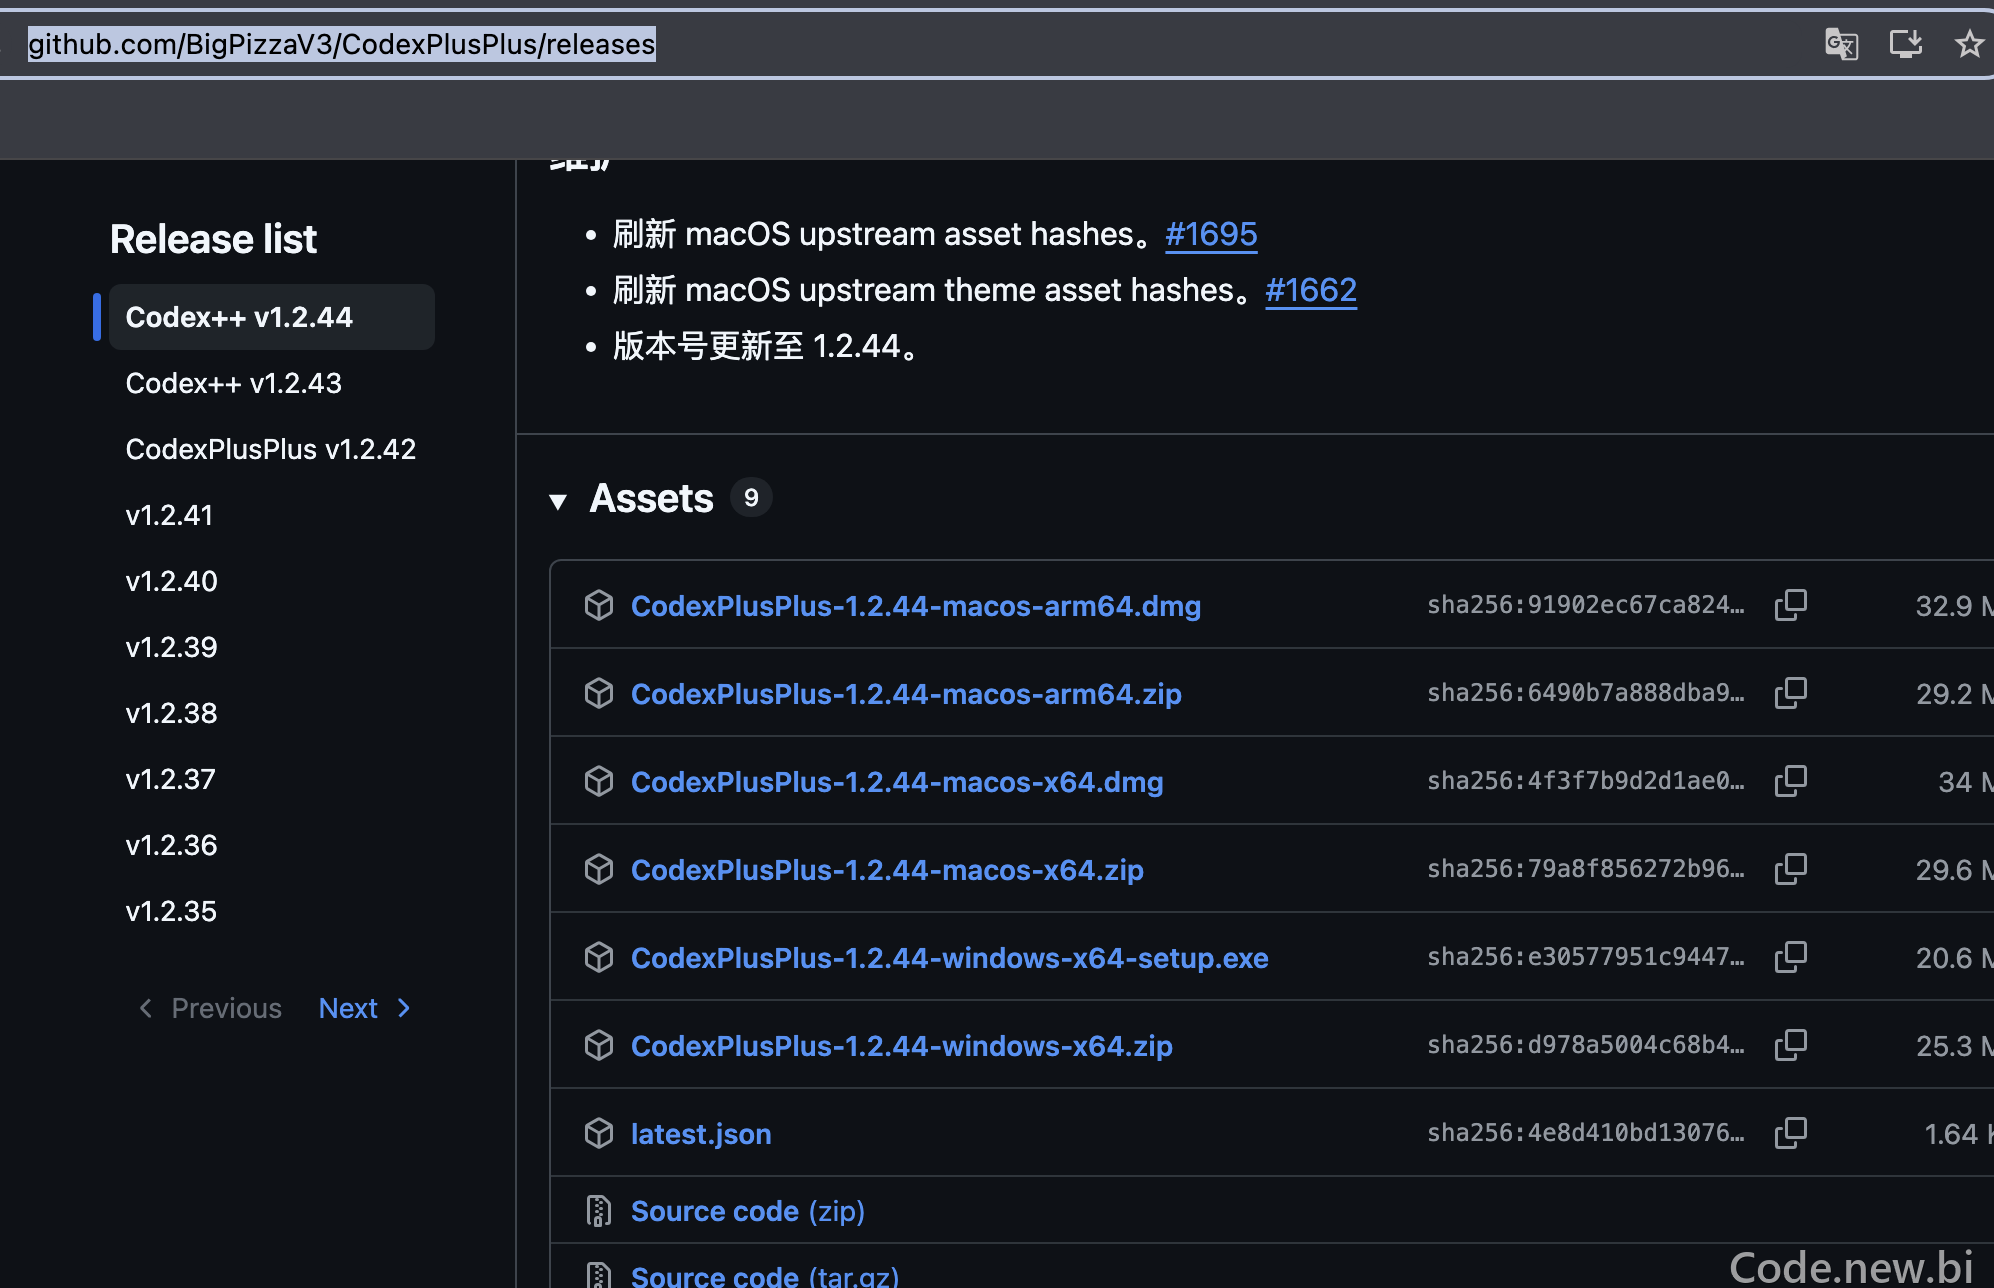The width and height of the screenshot is (1994, 1288).
Task: Open v1.2.37 in release list
Action: 171,779
